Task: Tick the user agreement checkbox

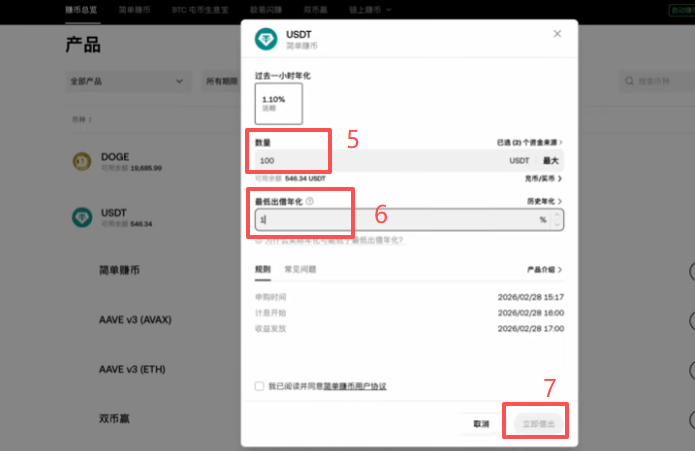Action: coord(259,386)
